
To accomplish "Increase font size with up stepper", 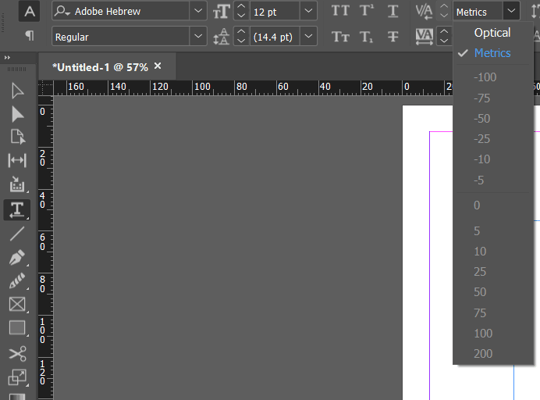I will pos(241,7).
